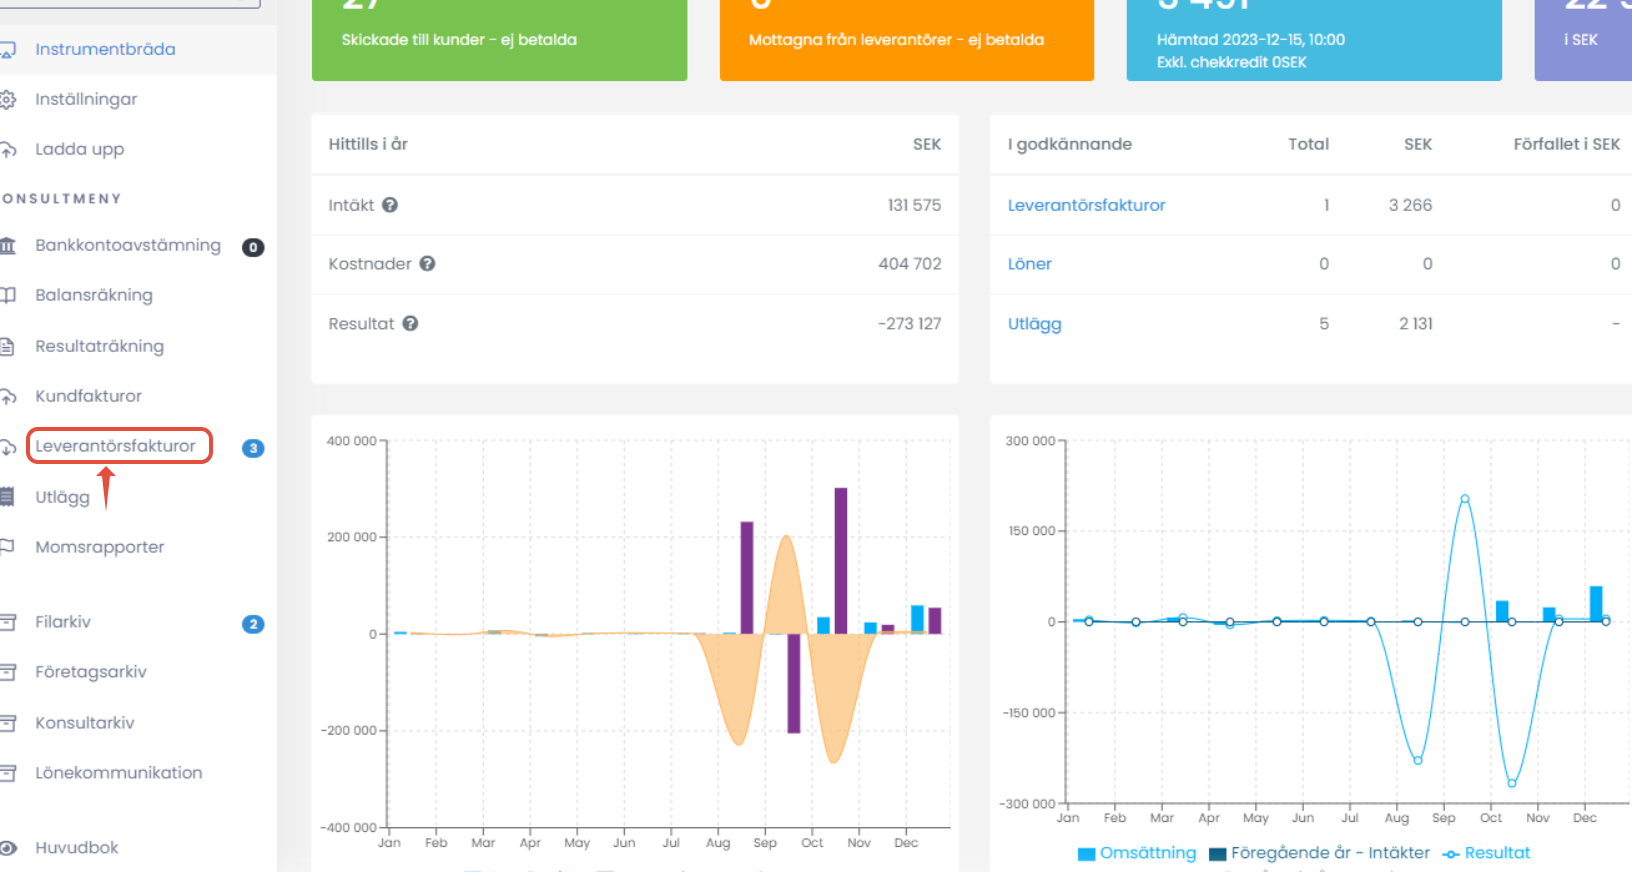This screenshot has height=872, width=1632.
Task: Click Resultat value -273 127
Action: coord(909,324)
